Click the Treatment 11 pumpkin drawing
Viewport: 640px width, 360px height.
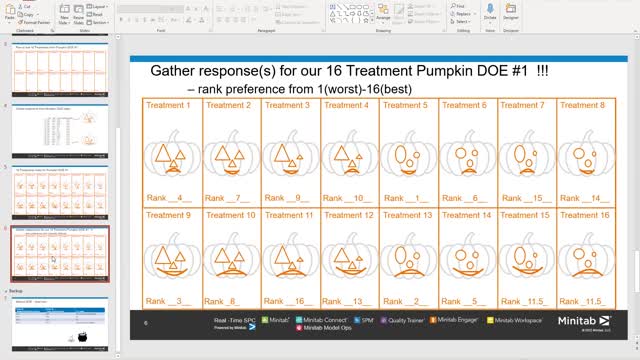point(291,256)
